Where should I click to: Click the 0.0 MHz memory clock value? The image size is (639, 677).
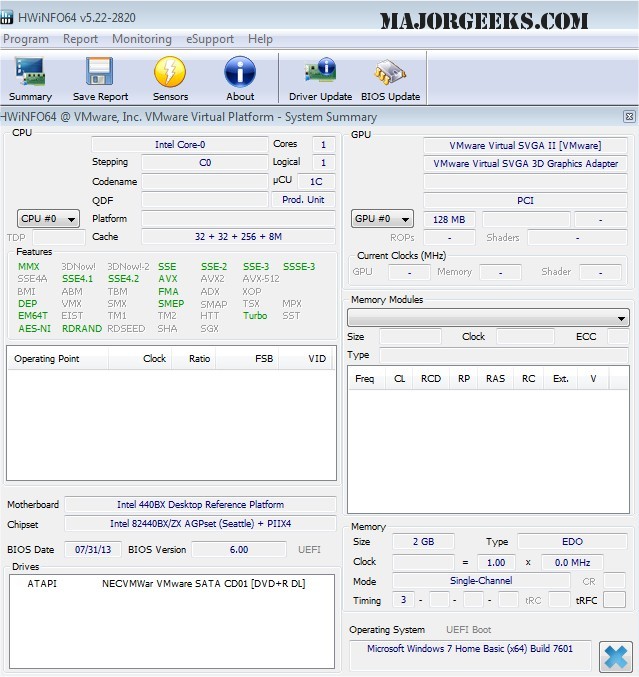coord(573,562)
